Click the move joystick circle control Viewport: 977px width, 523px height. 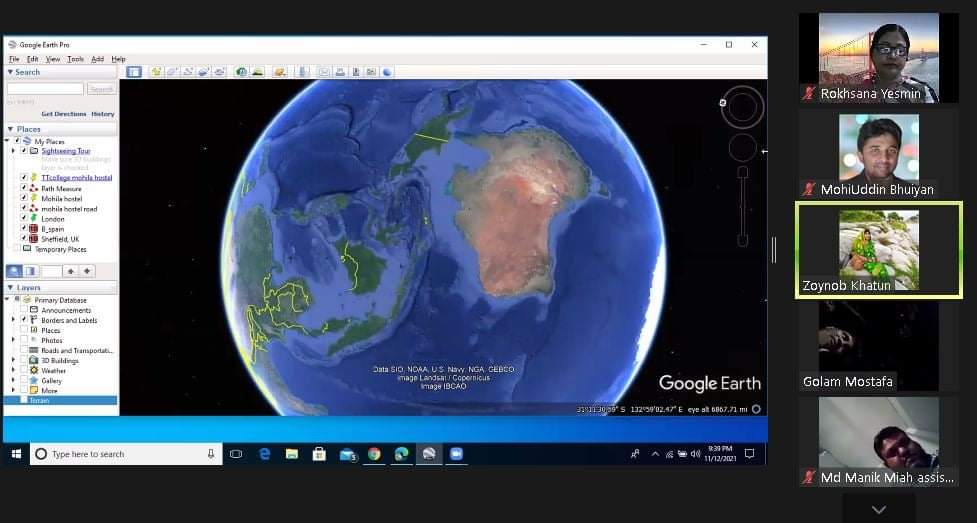click(x=743, y=148)
